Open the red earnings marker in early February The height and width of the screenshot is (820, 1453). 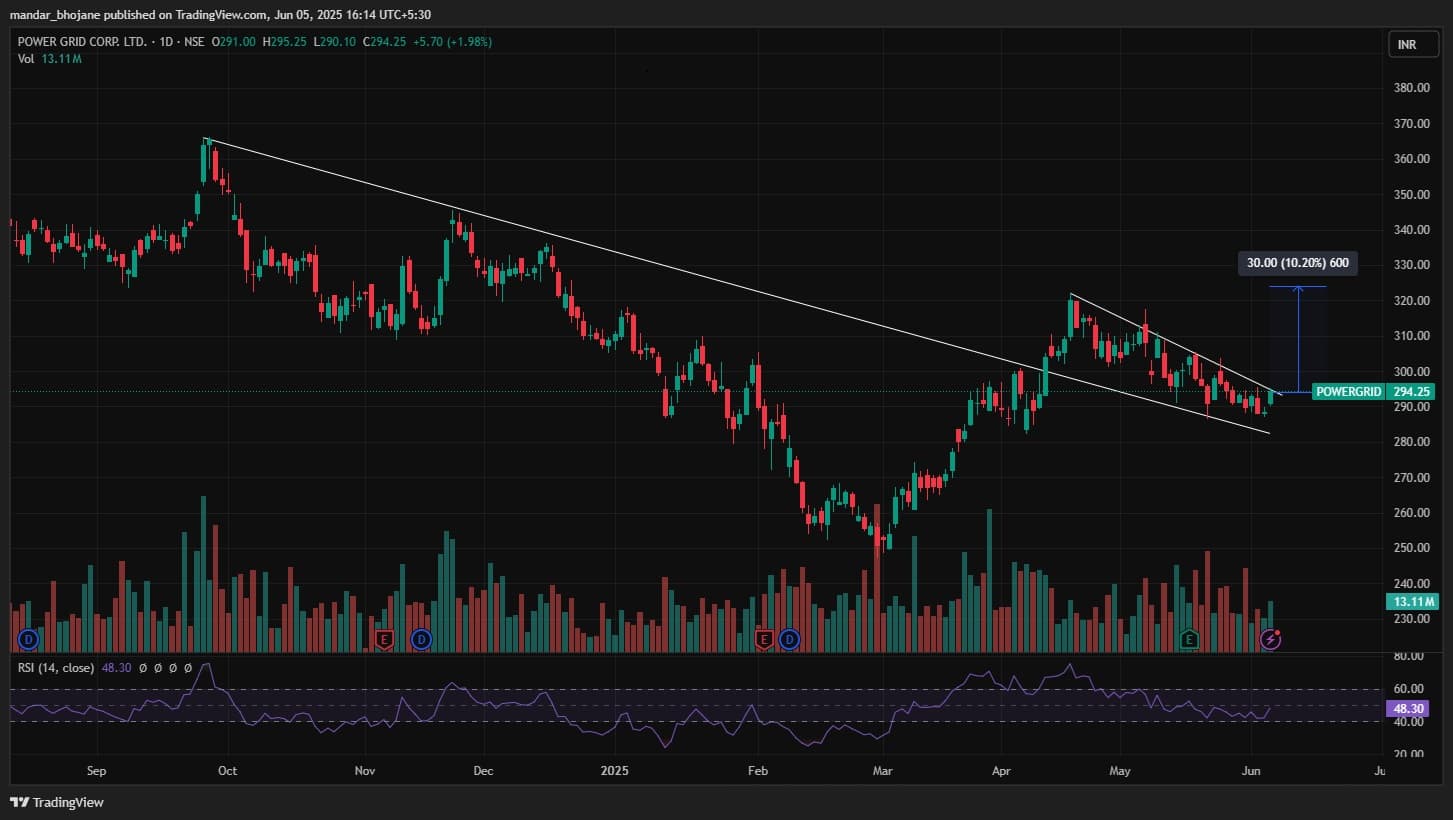764,638
